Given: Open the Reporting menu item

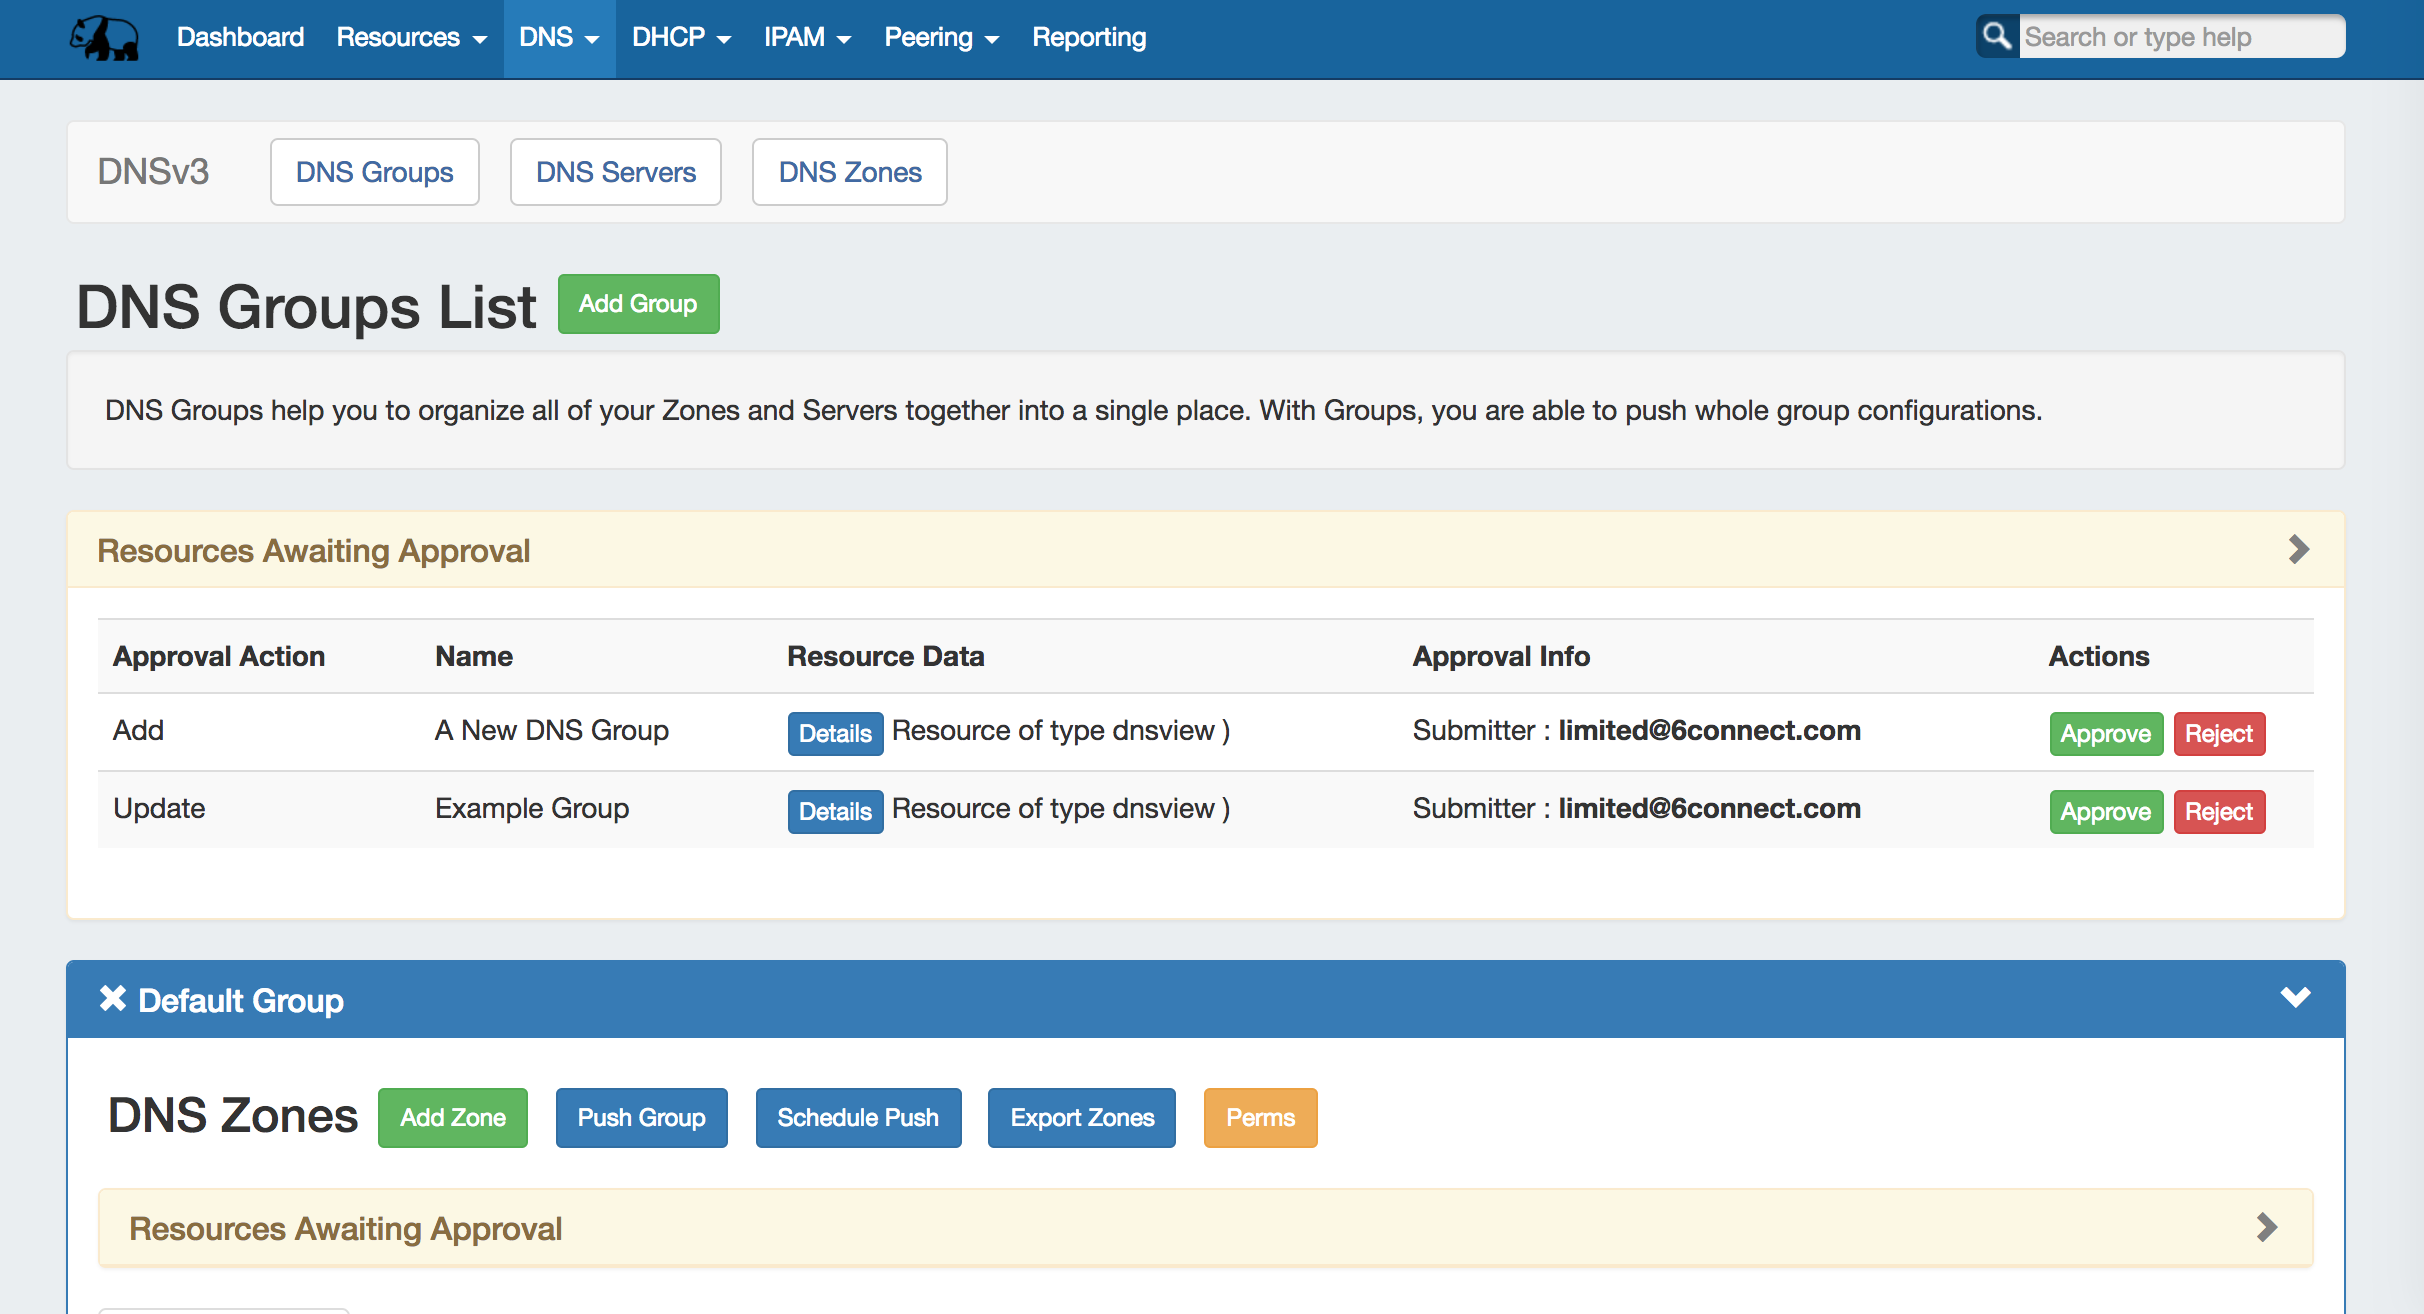Looking at the screenshot, I should [x=1089, y=38].
